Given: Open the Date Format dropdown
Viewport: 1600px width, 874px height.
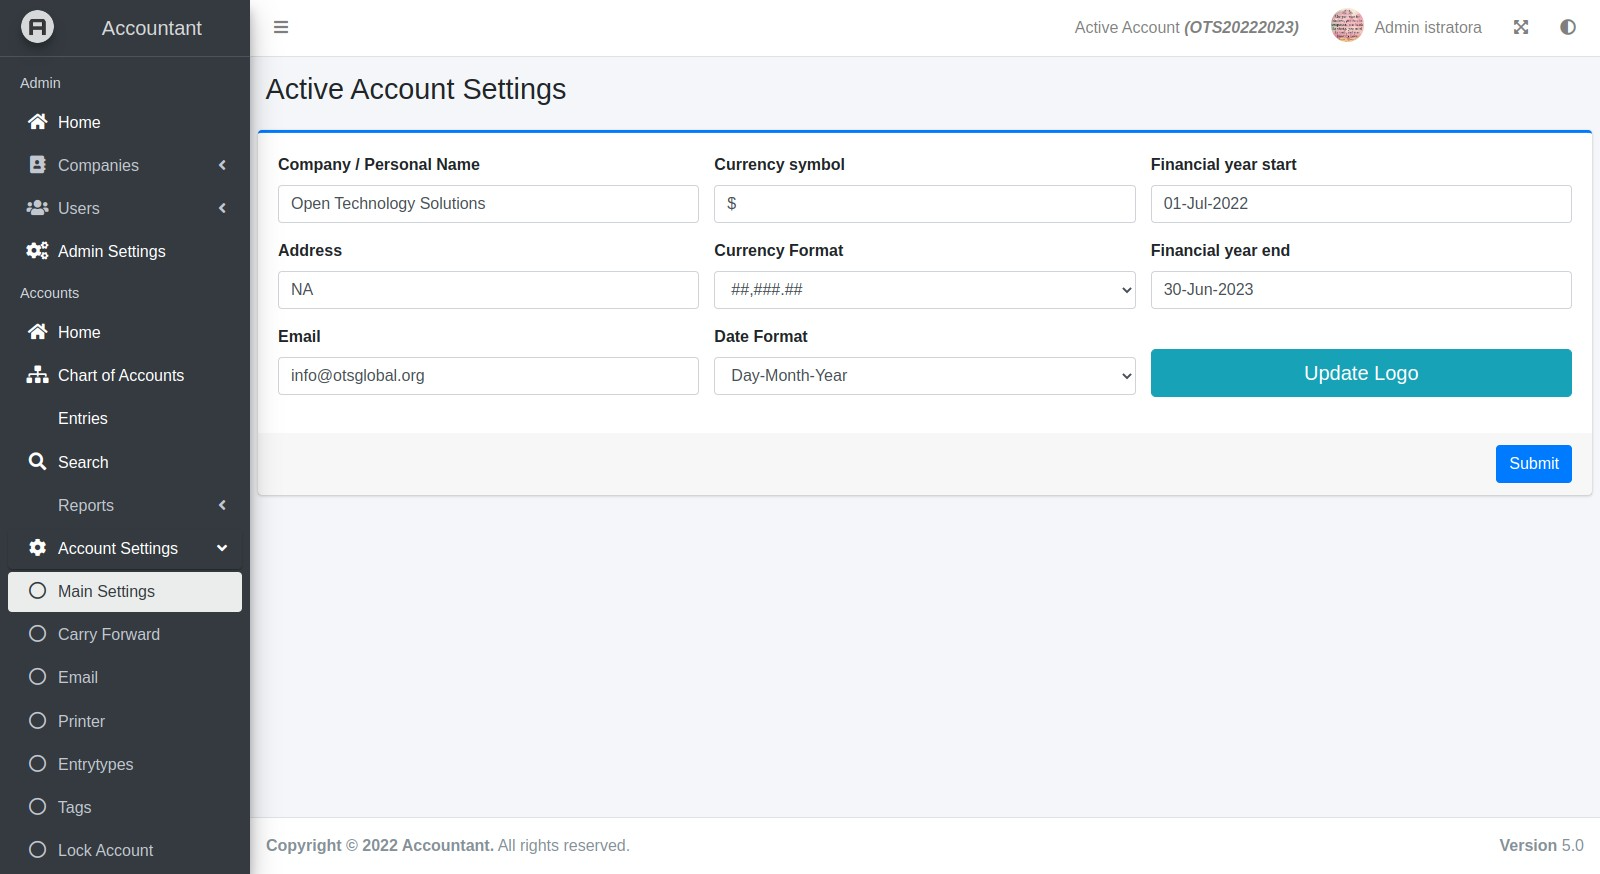Looking at the screenshot, I should (x=924, y=376).
